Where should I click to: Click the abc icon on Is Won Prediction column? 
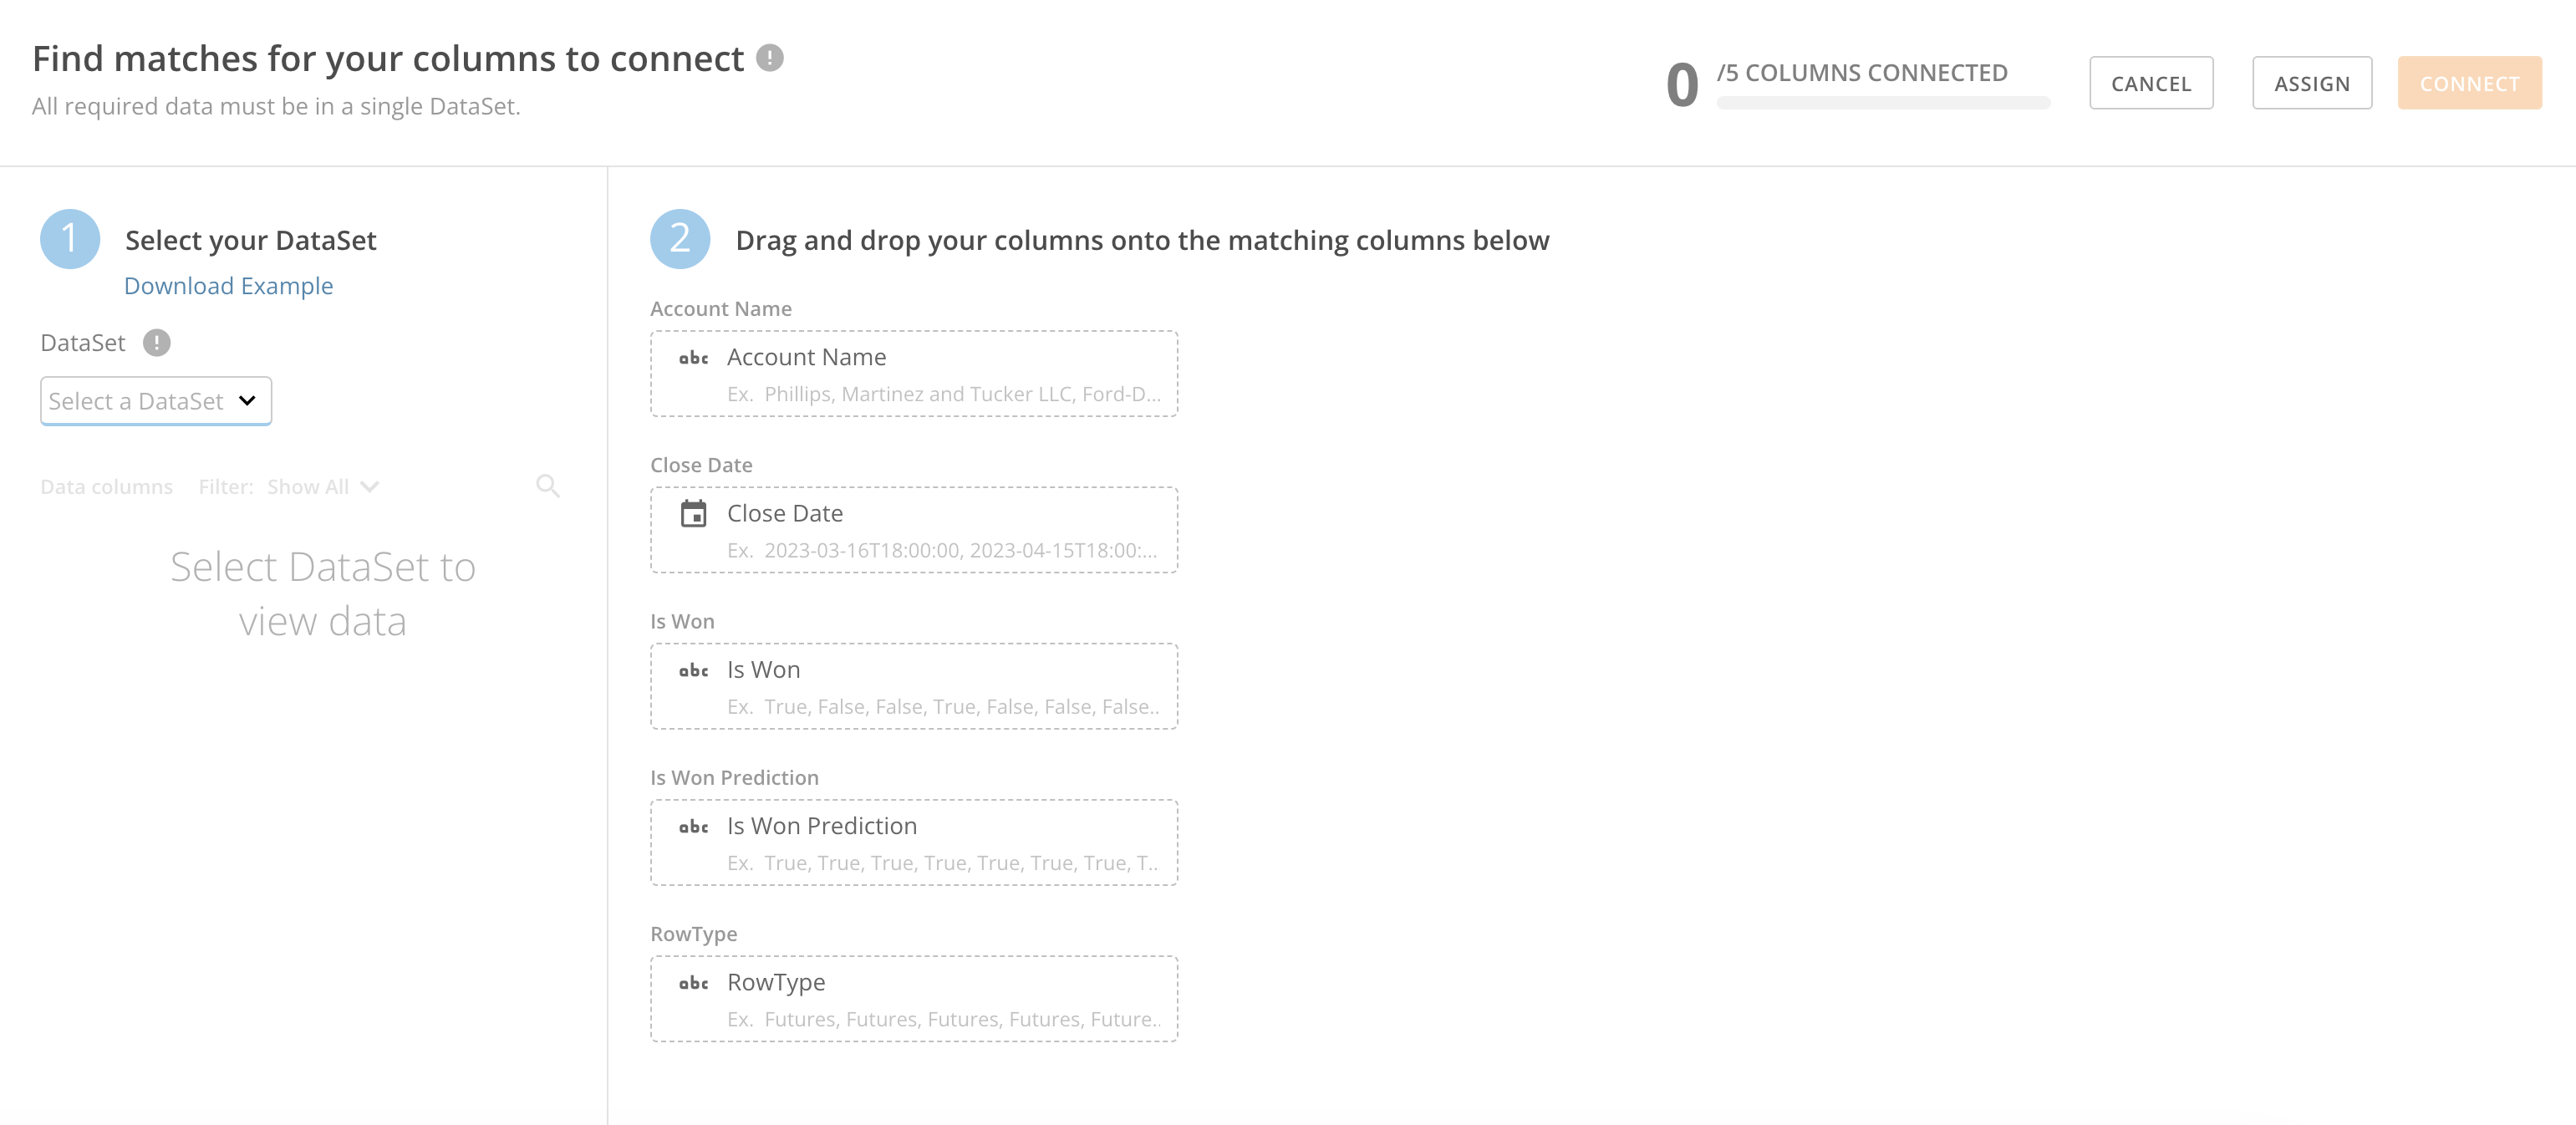click(695, 827)
